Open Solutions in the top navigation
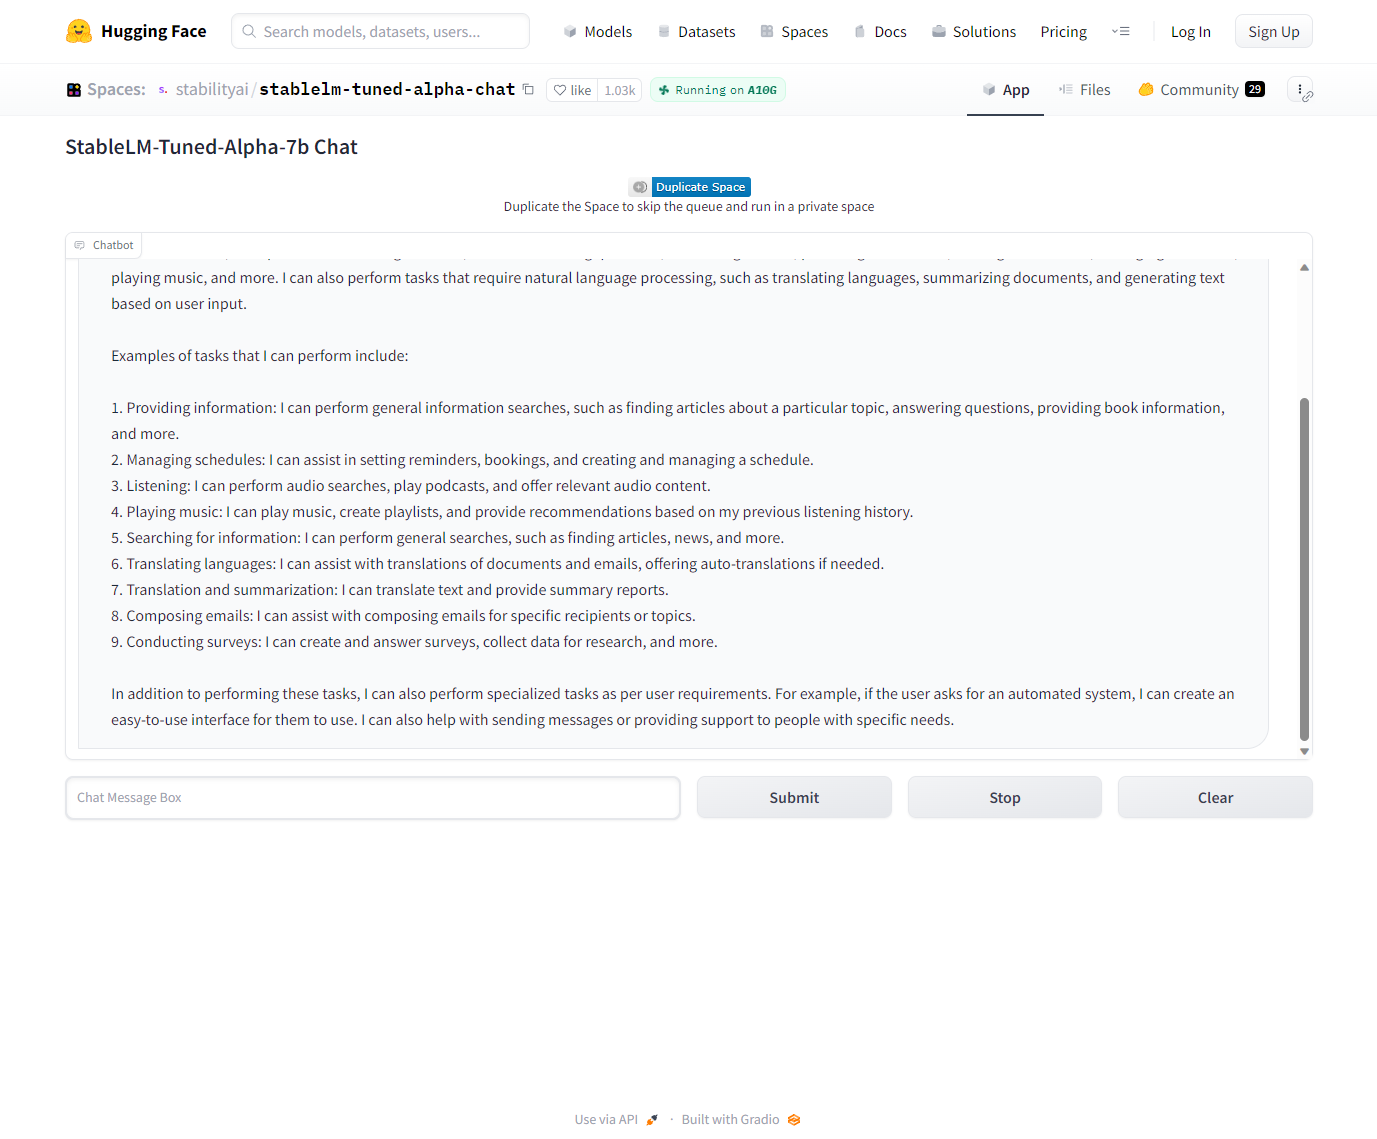1377x1139 pixels. click(x=974, y=32)
